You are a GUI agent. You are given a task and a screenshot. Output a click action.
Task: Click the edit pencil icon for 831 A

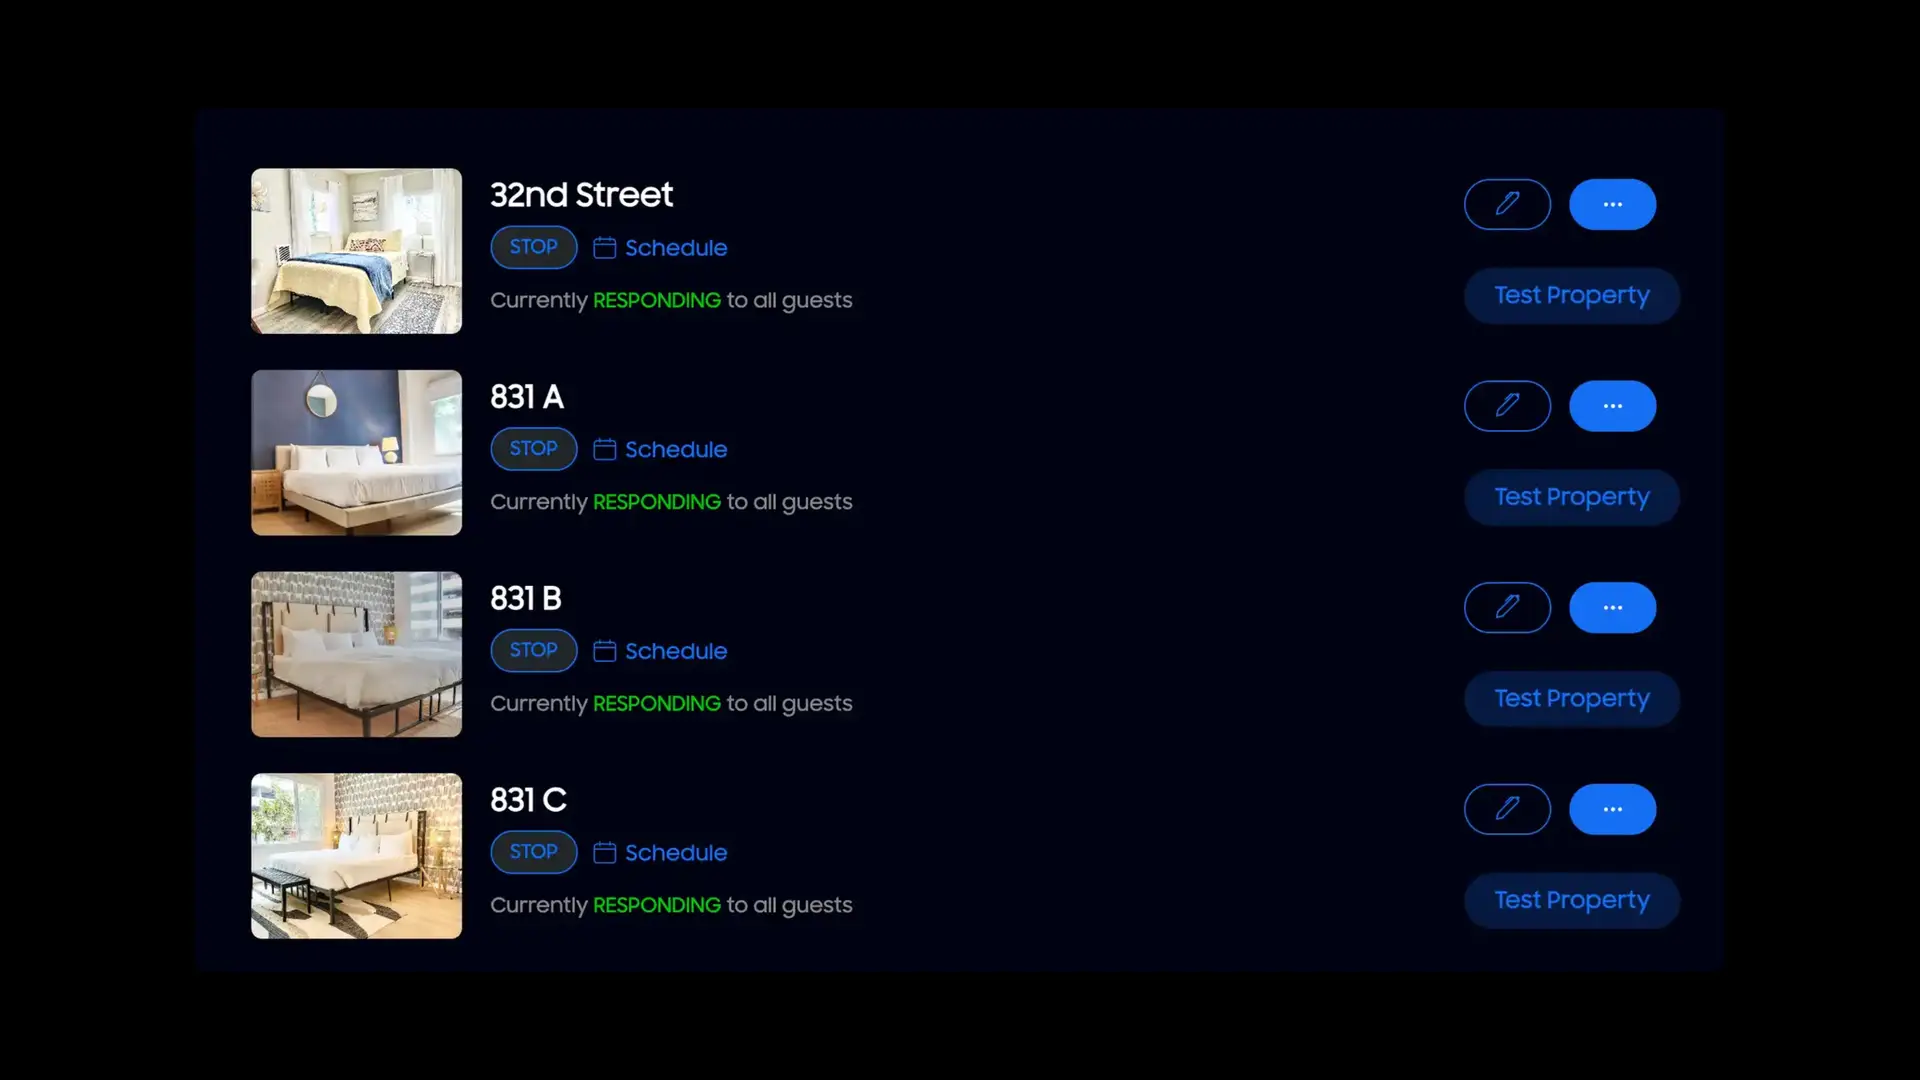[x=1507, y=406]
